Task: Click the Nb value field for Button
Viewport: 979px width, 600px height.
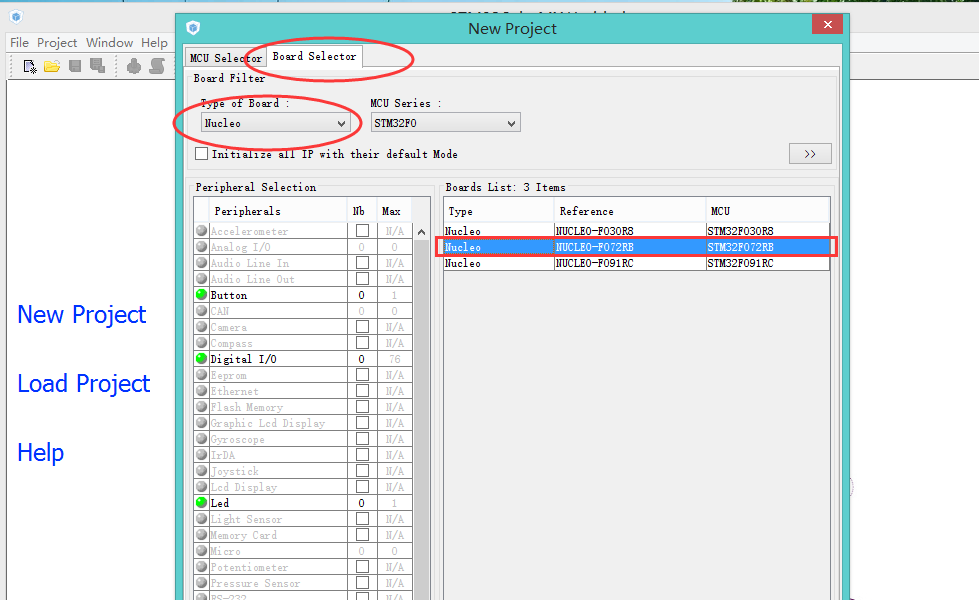Action: click(362, 295)
